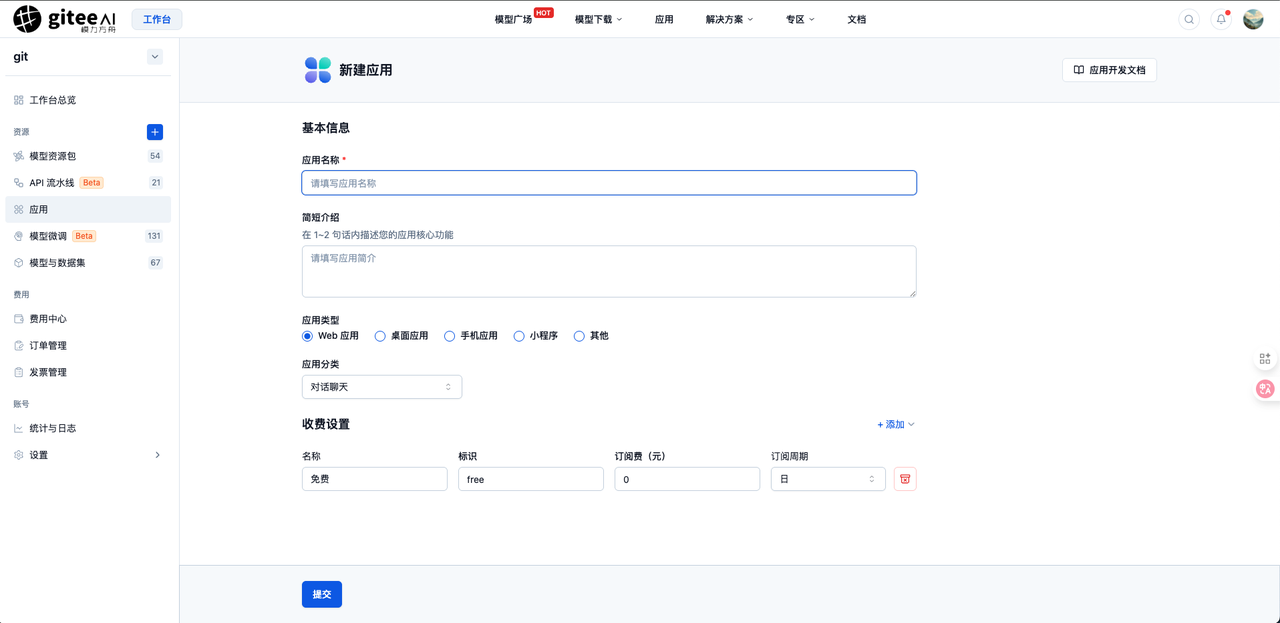Open the QR code floating icon

click(x=1265, y=358)
